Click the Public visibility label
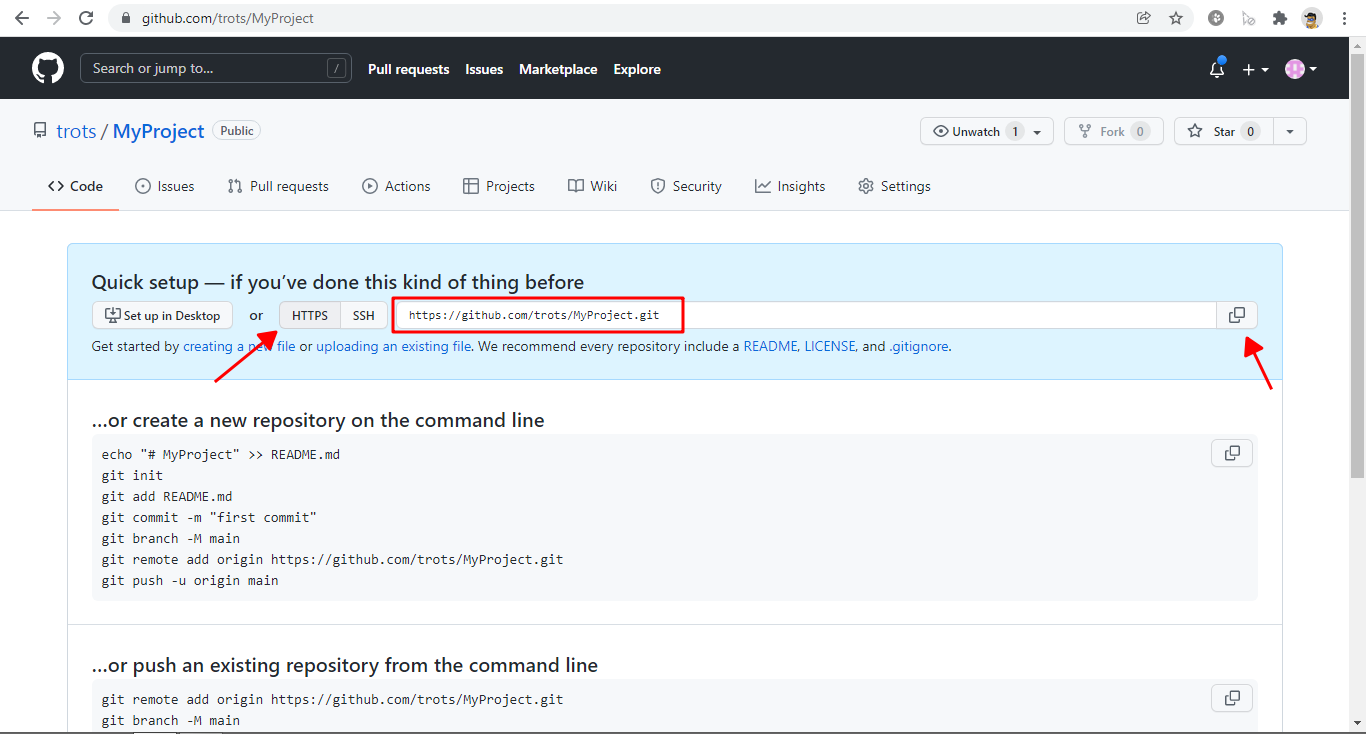This screenshot has height=734, width=1366. (x=237, y=131)
